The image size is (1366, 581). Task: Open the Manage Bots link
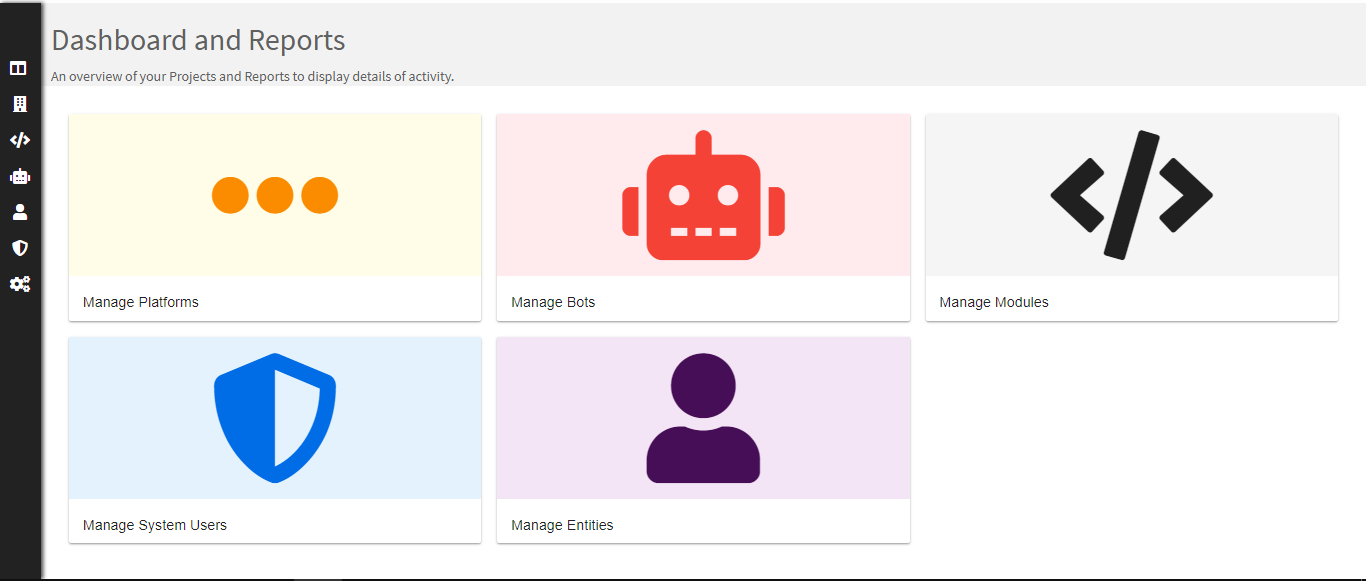553,302
